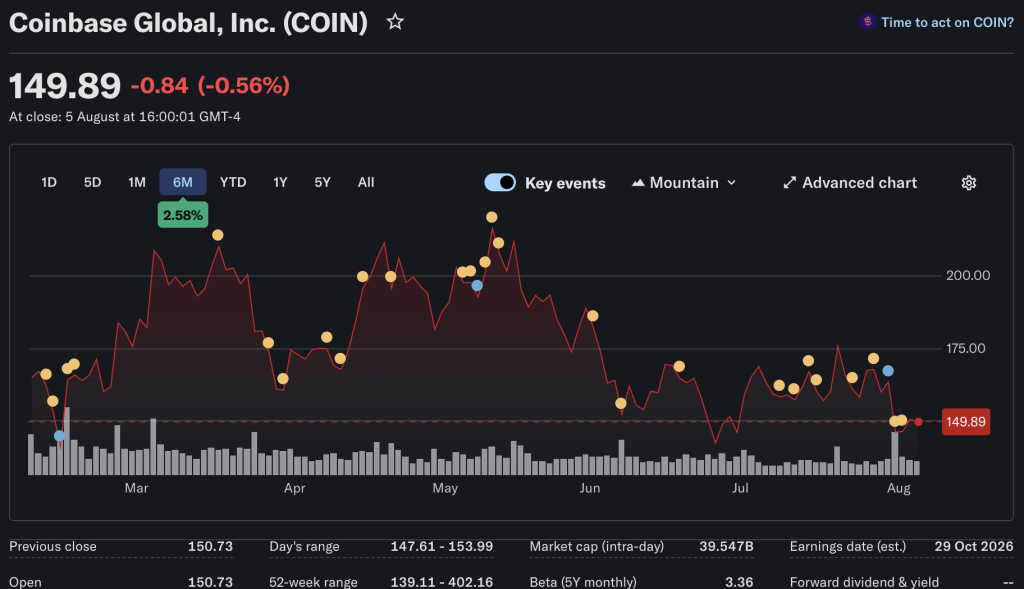This screenshot has height=589, width=1024.
Task: Select the 5D time range
Action: (x=93, y=182)
